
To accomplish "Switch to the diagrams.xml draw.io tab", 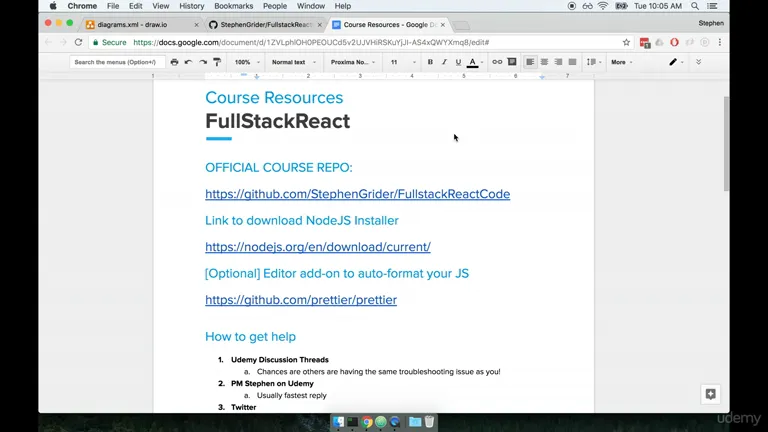I will [142, 24].
